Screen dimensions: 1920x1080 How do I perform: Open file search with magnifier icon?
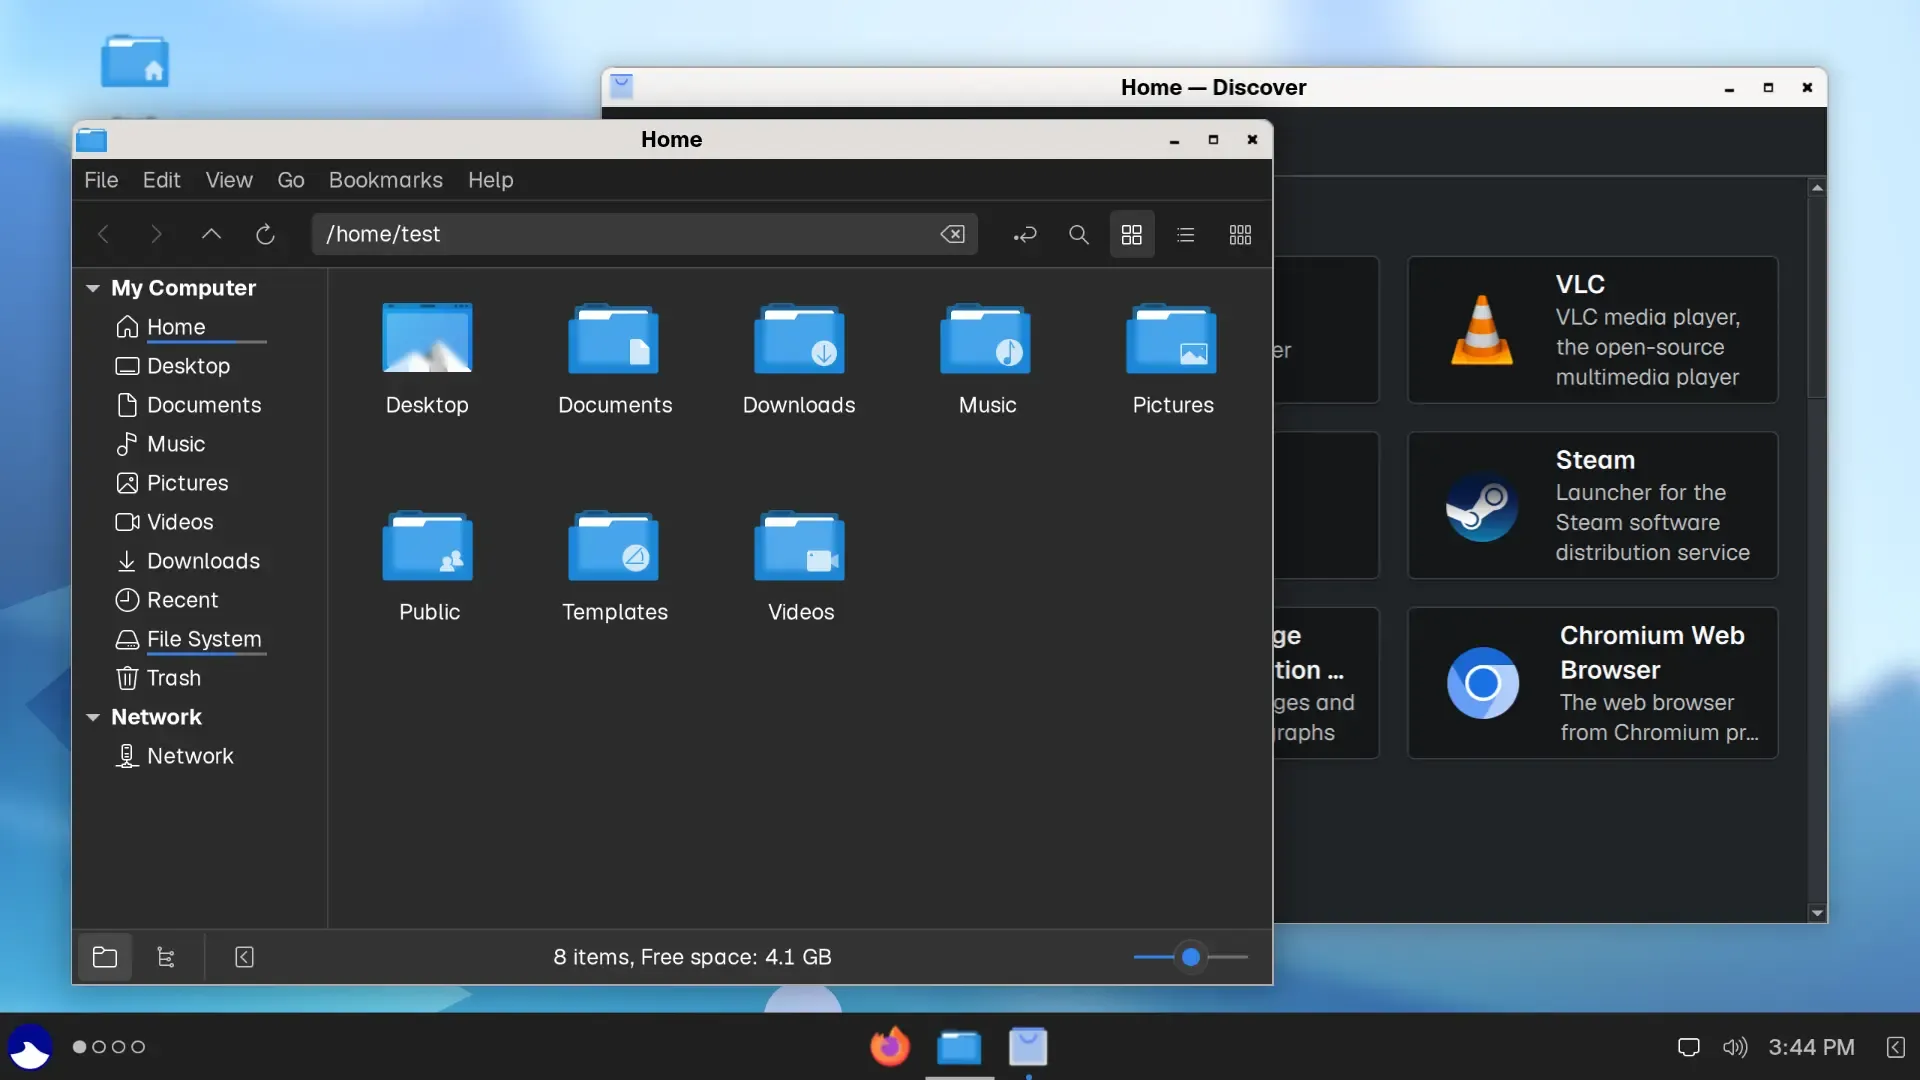click(x=1078, y=234)
